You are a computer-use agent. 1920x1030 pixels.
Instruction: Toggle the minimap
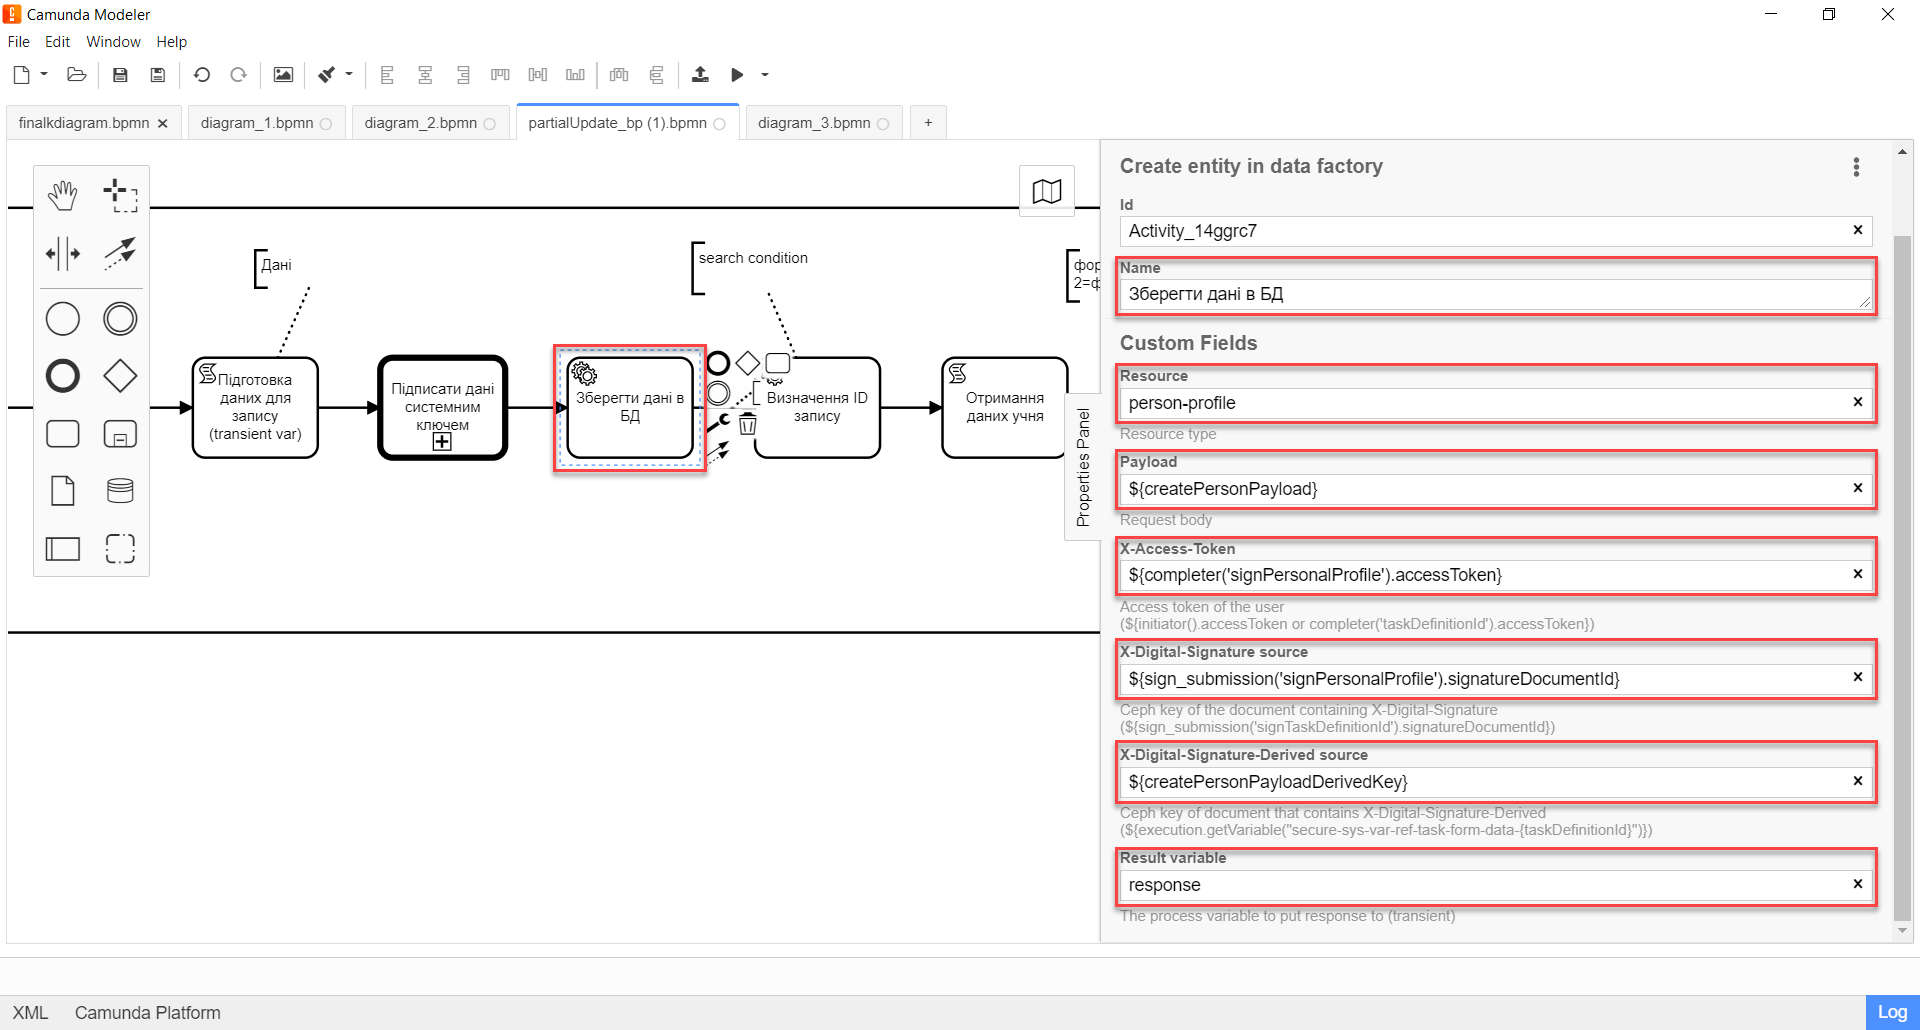[x=1047, y=191]
